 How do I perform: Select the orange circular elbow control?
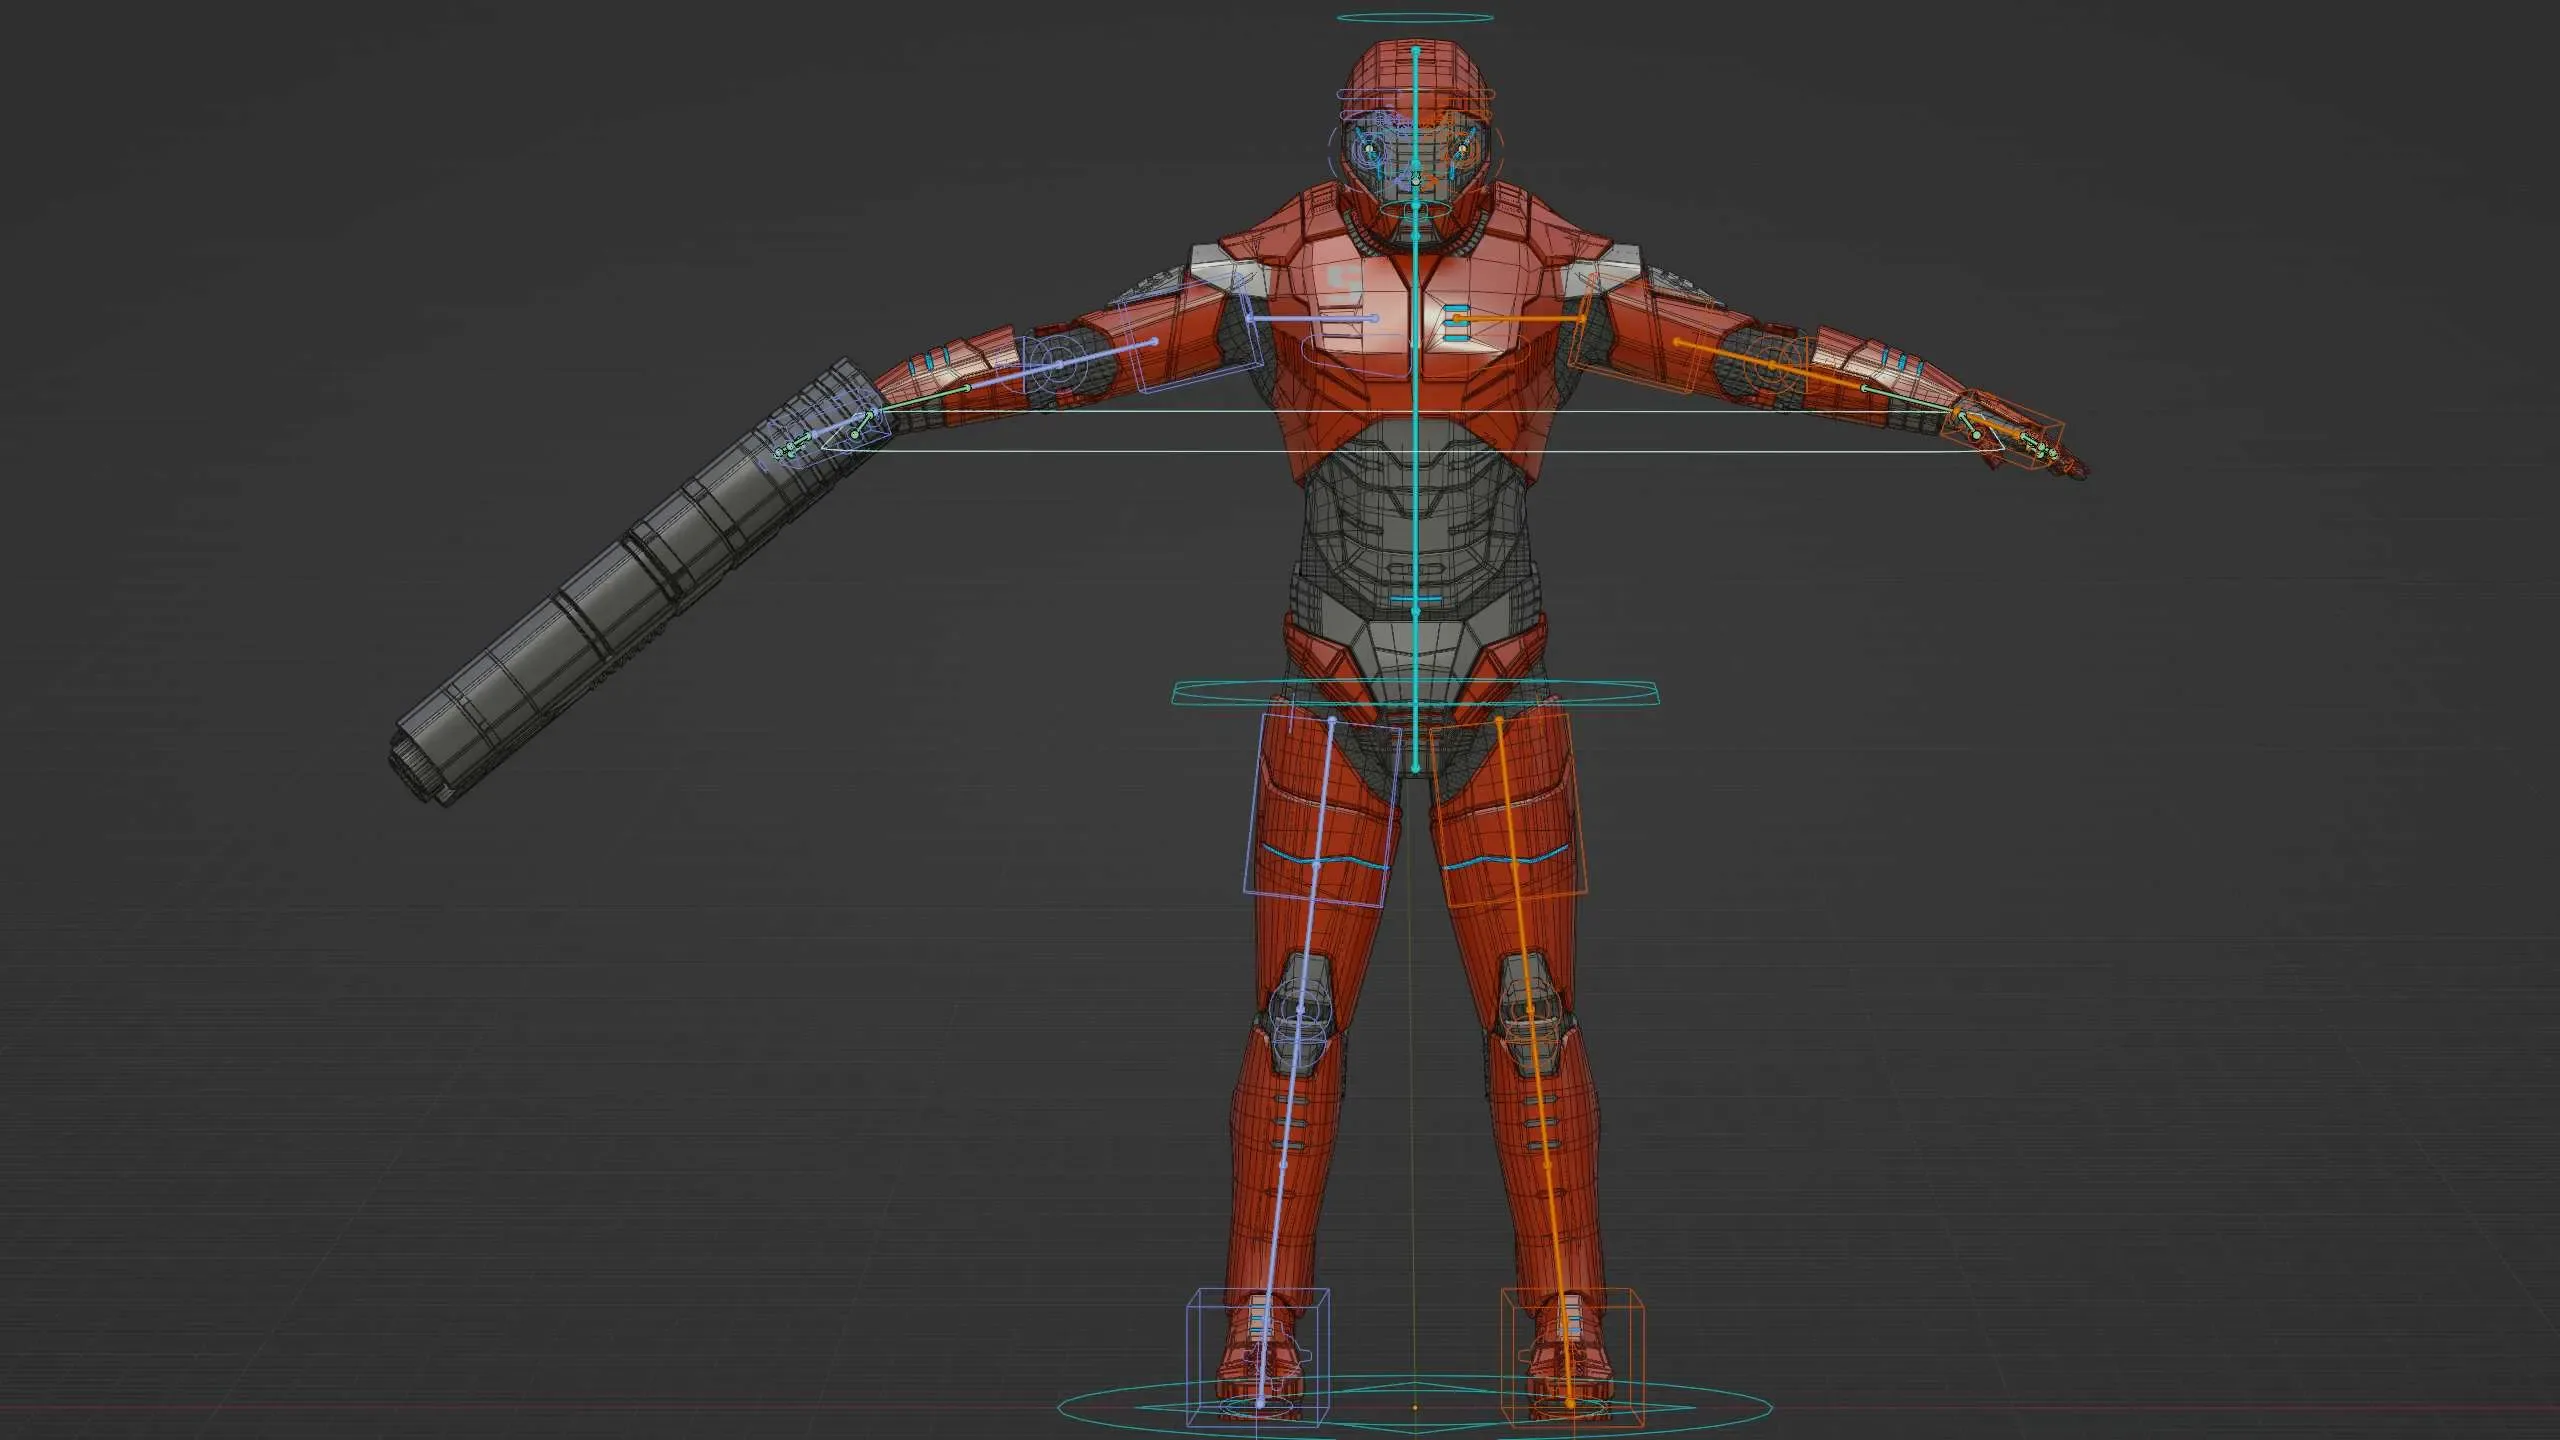pos(1771,366)
